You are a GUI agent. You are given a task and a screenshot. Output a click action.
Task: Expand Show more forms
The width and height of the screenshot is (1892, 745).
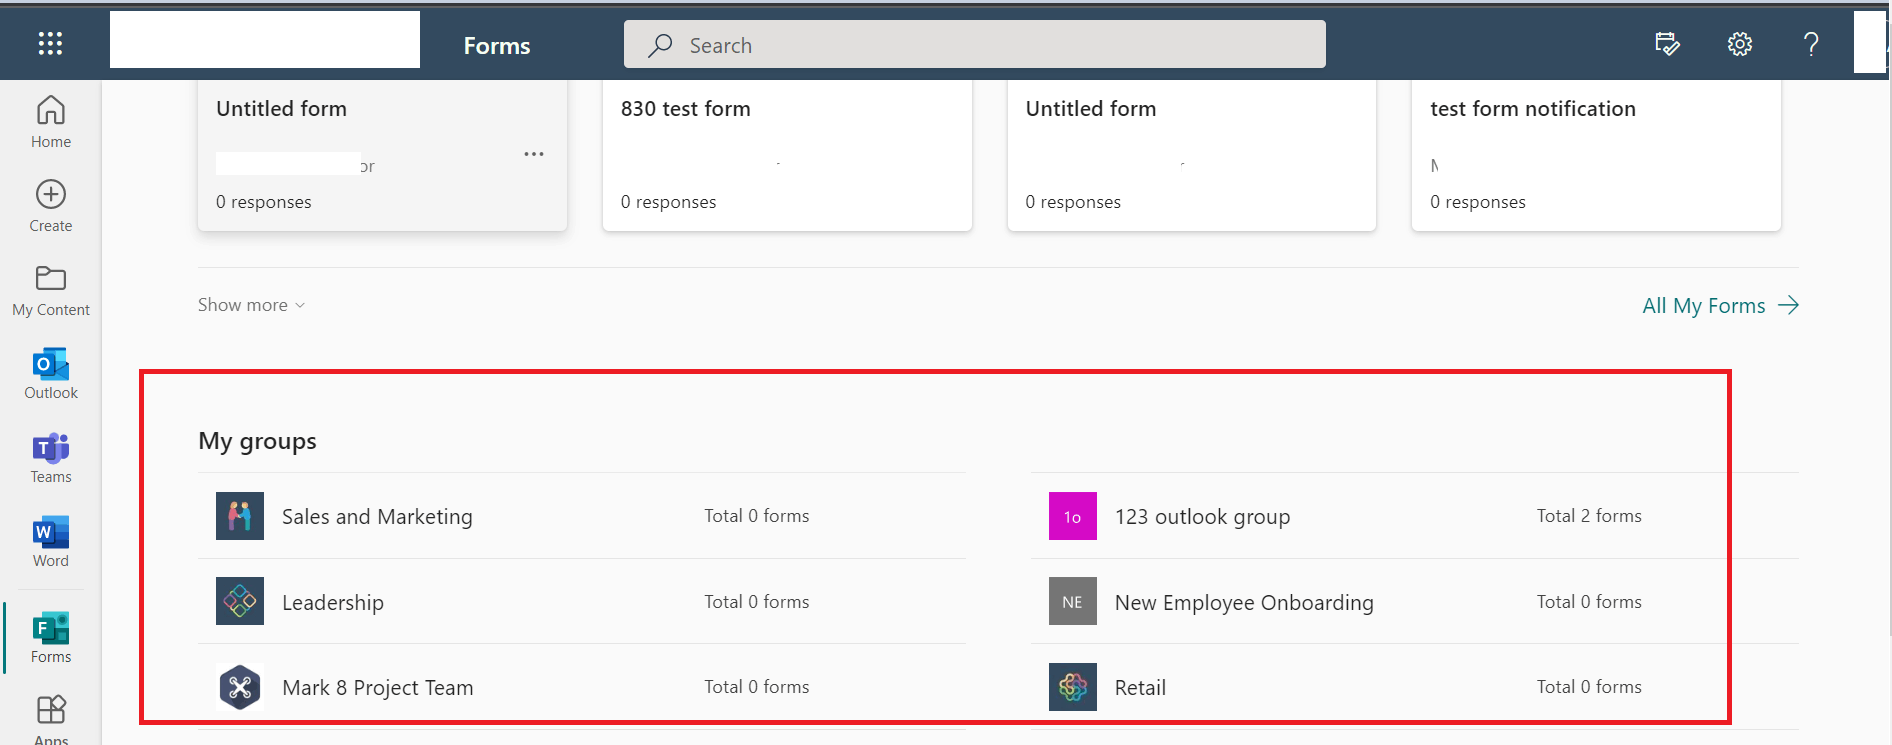pyautogui.click(x=251, y=305)
